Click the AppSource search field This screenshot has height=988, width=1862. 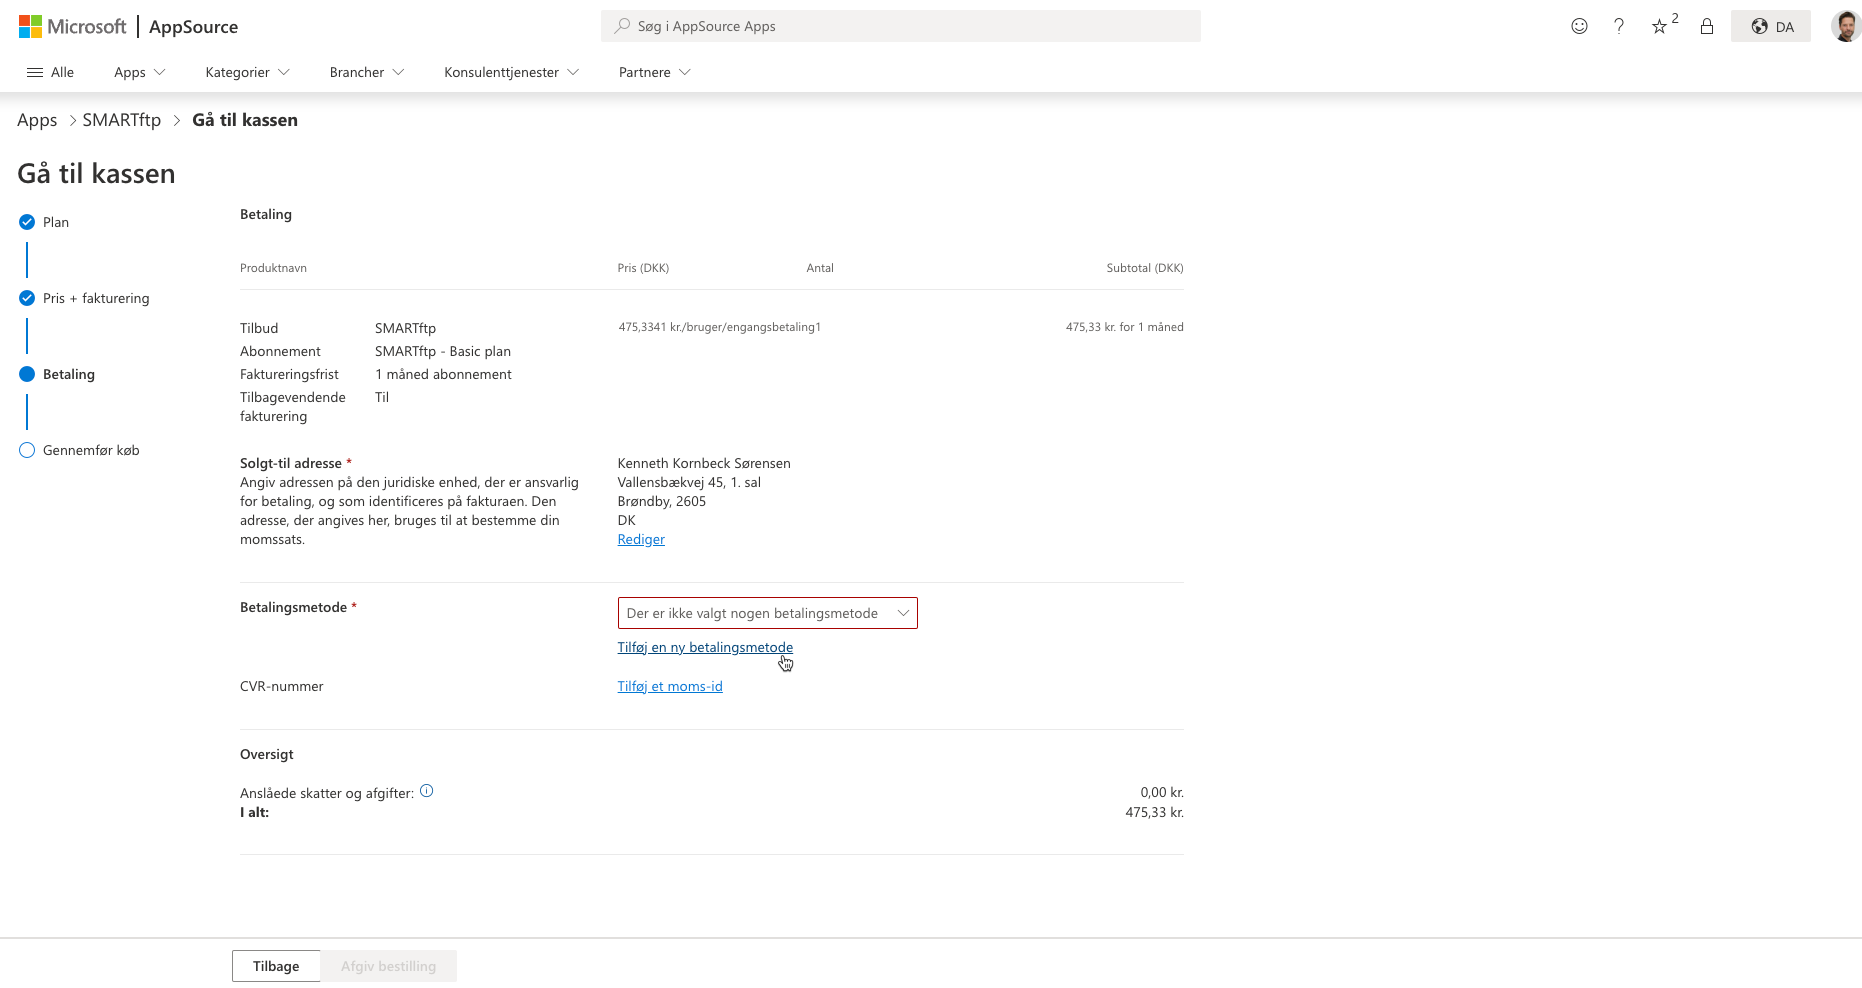pos(900,26)
